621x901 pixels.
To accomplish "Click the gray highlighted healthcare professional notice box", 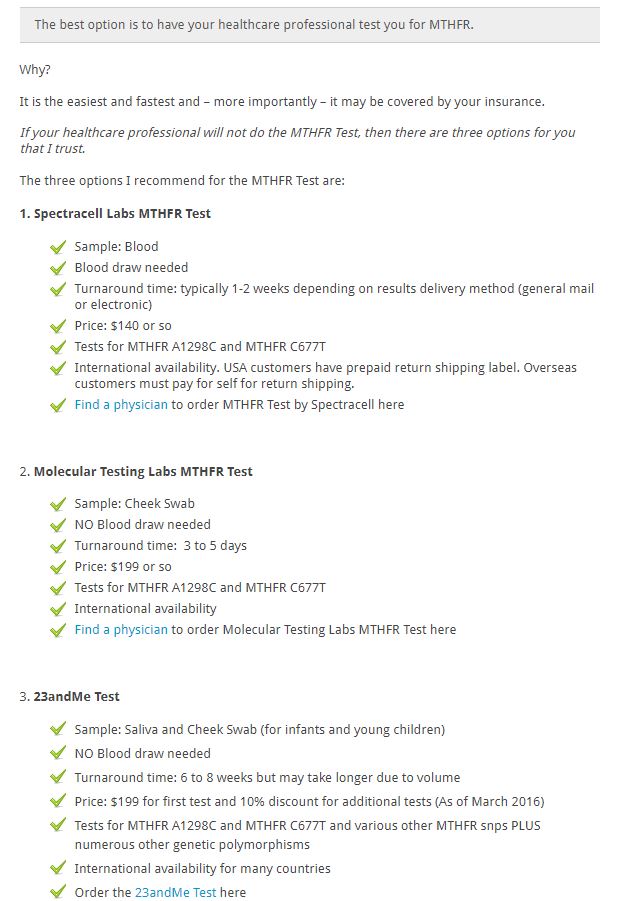I will point(309,25).
